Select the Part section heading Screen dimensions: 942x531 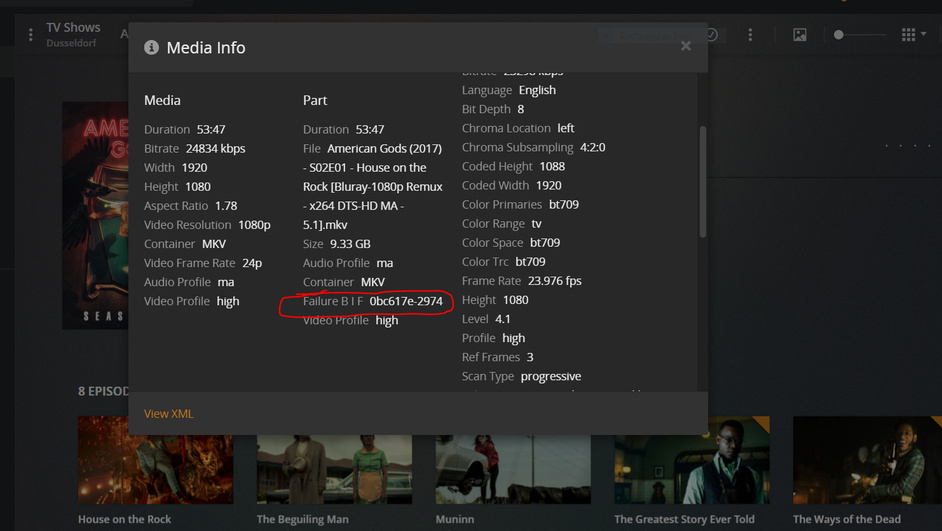(x=315, y=100)
